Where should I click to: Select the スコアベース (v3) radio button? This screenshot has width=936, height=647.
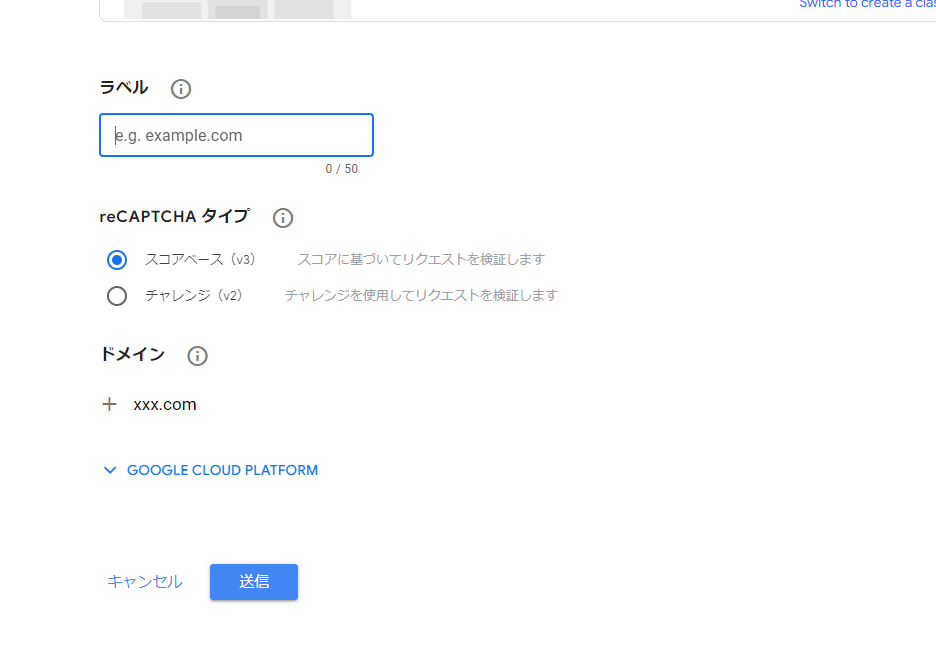(x=117, y=260)
